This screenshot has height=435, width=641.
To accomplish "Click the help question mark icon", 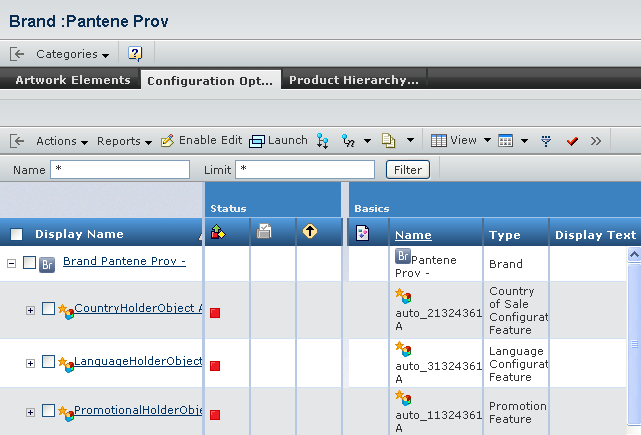I will coord(135,54).
